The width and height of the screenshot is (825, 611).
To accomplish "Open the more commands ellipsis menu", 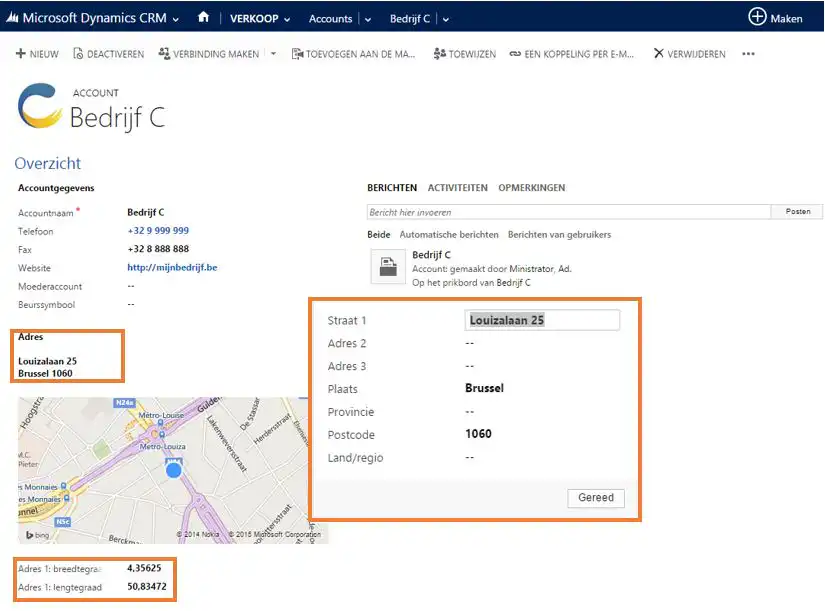I will coord(748,54).
